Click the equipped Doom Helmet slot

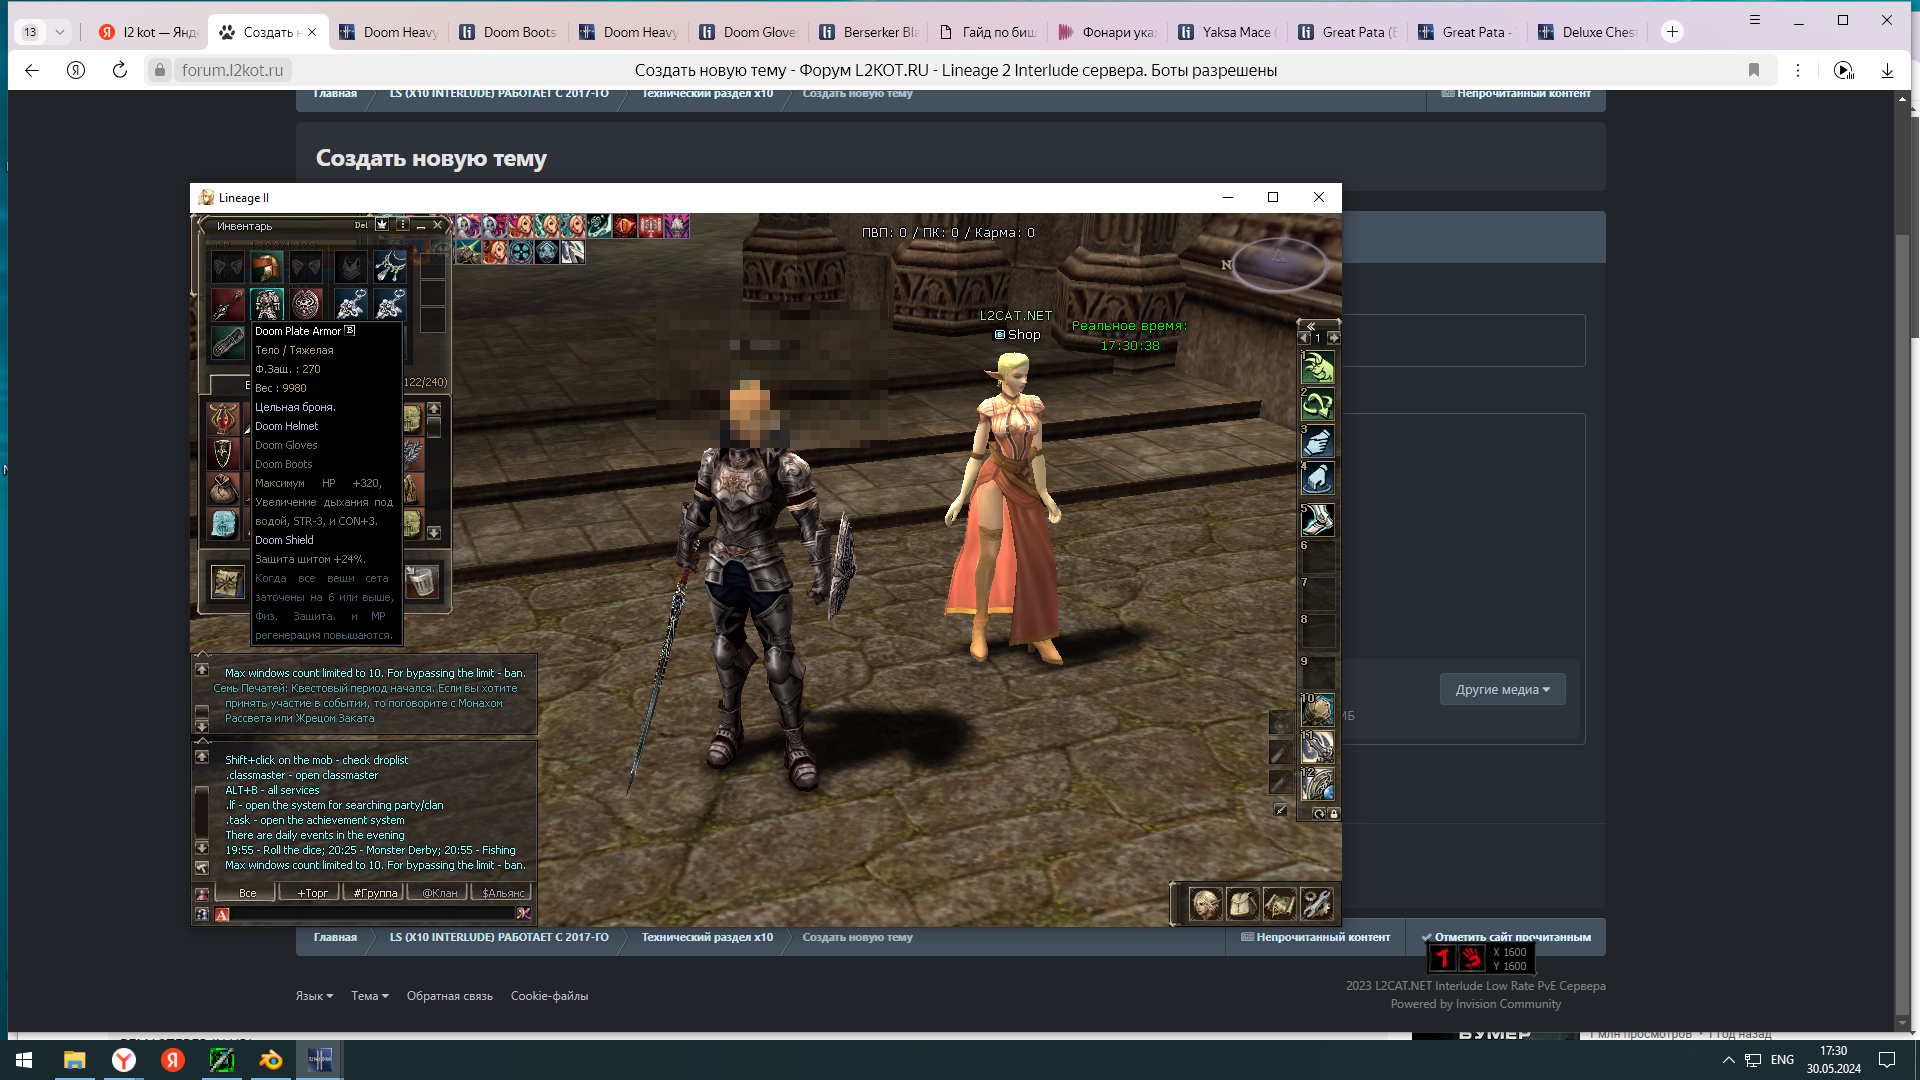266,266
